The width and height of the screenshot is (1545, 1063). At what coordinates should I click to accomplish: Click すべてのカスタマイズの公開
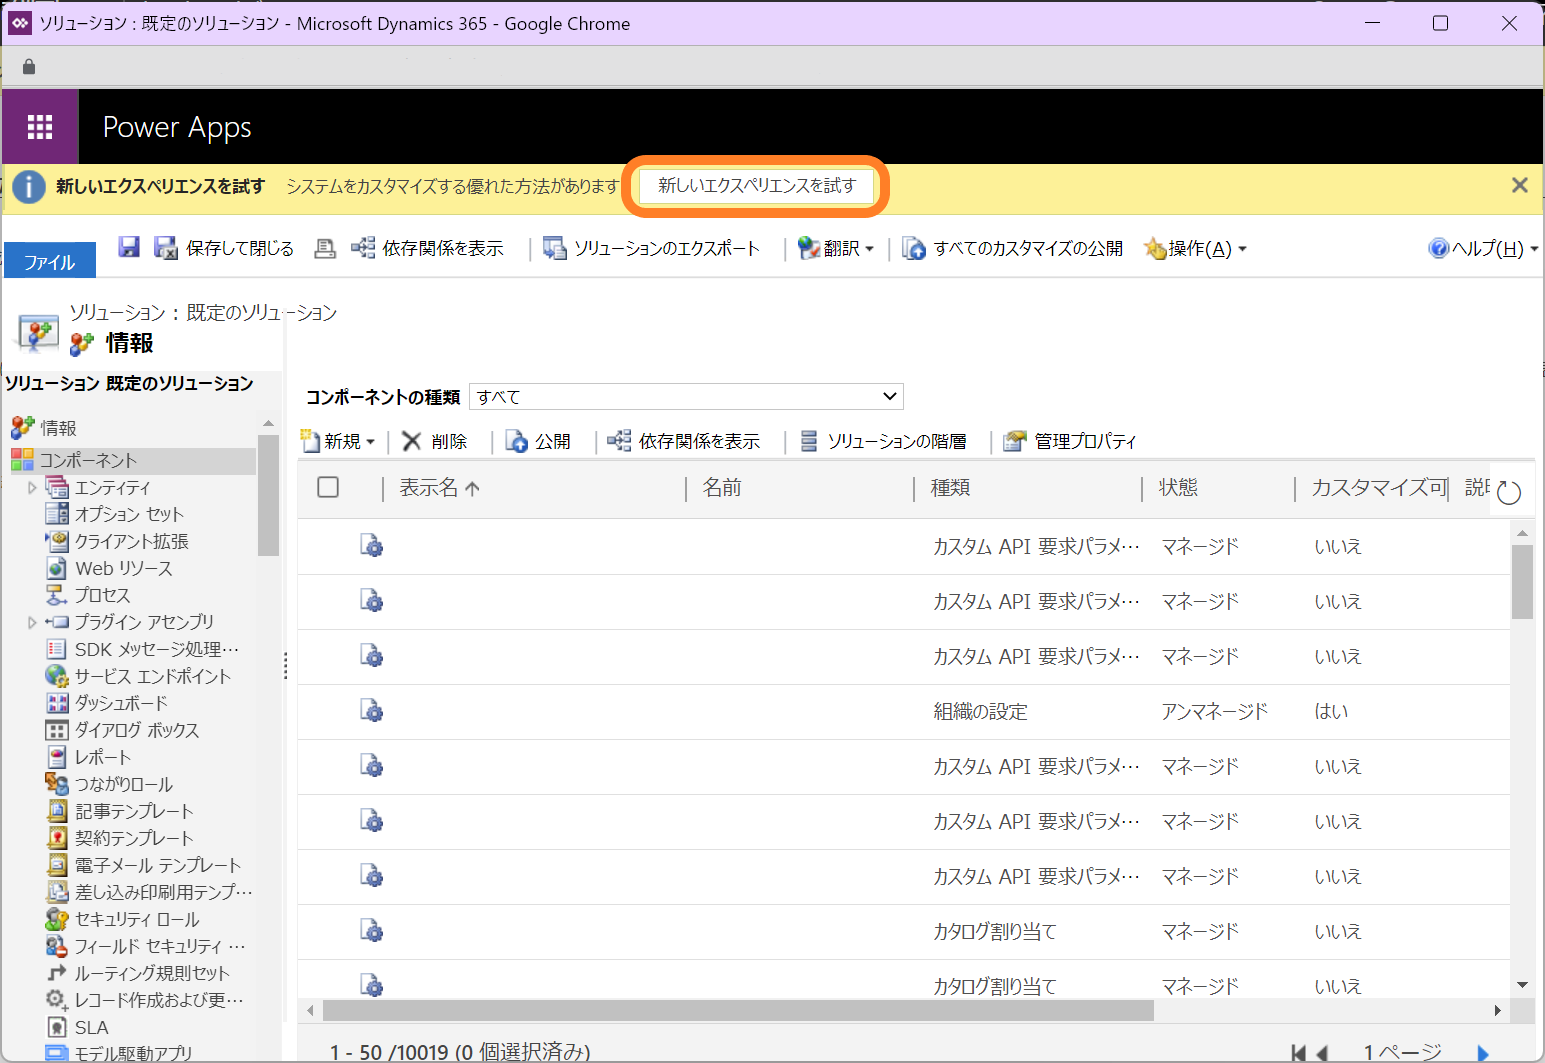click(x=1013, y=248)
